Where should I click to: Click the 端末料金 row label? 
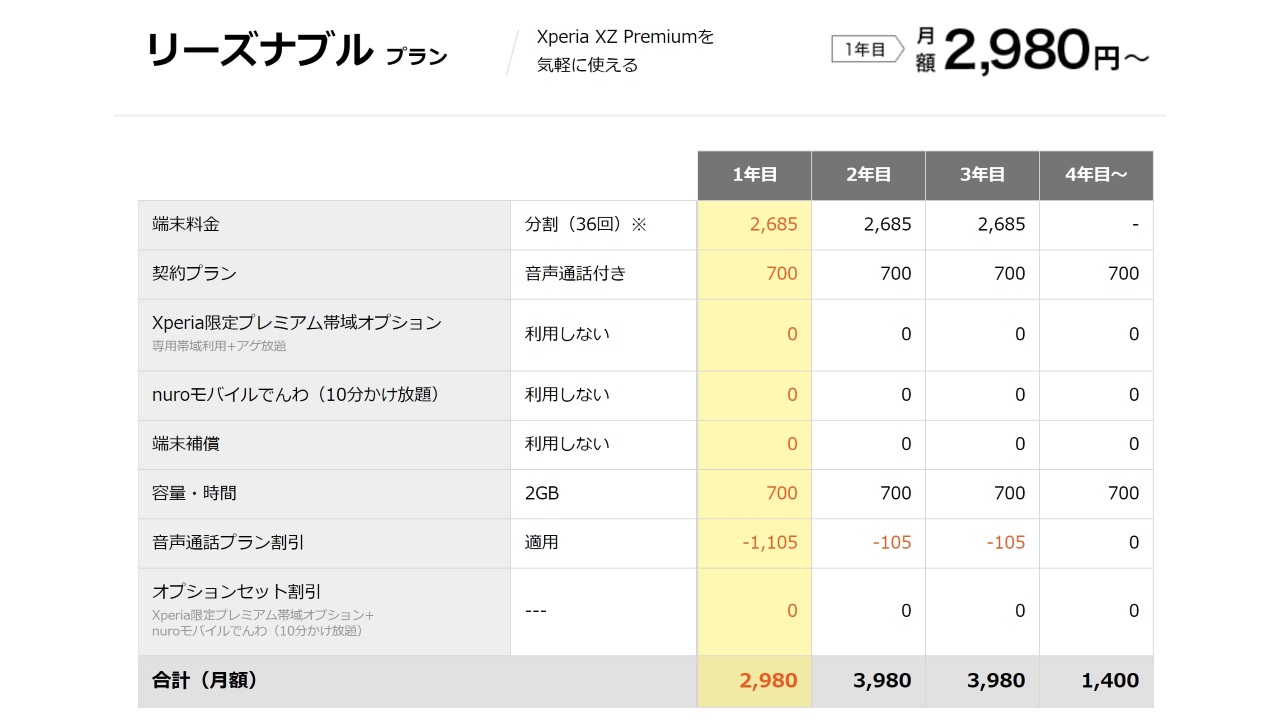[x=186, y=224]
